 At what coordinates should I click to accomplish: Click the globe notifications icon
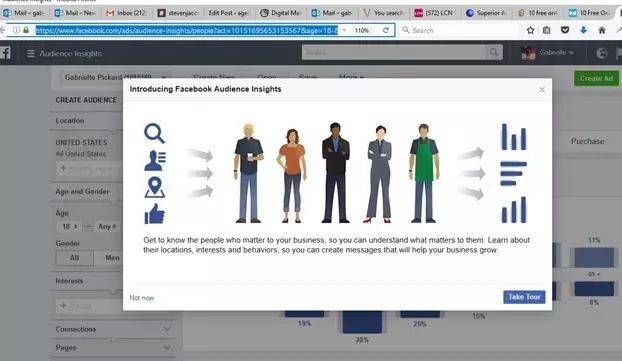click(x=602, y=53)
